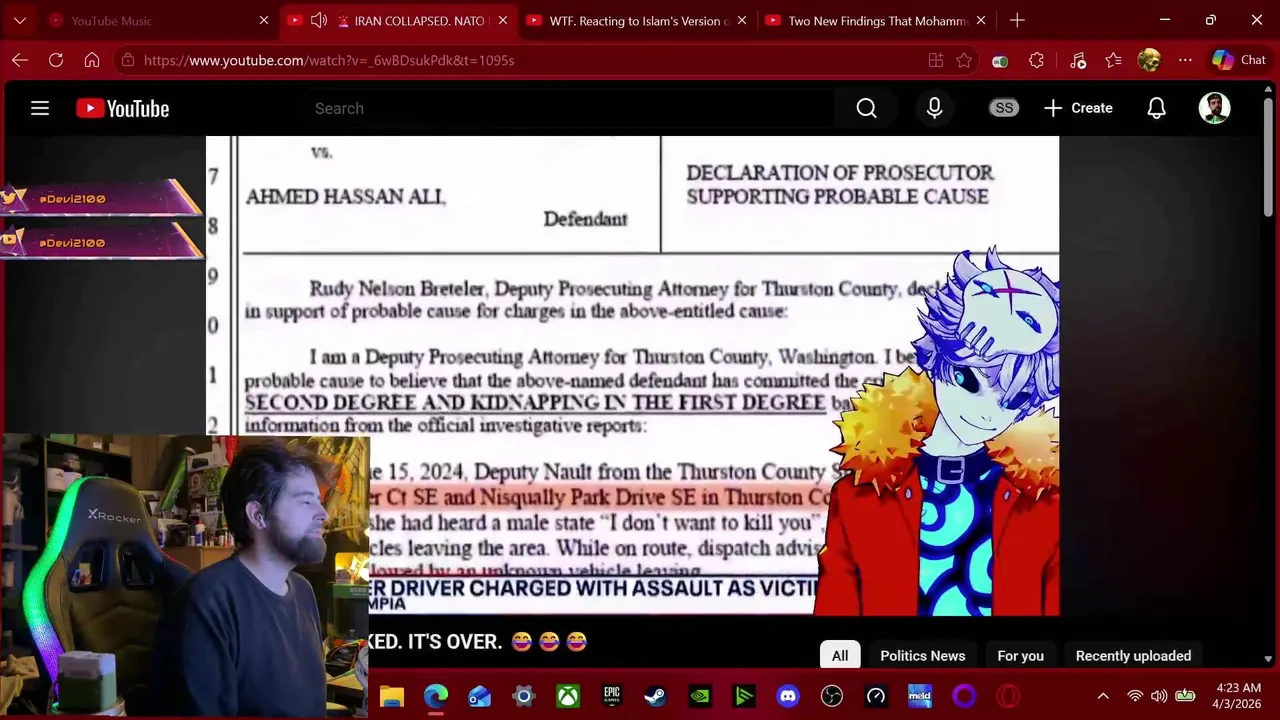Image resolution: width=1280 pixels, height=720 pixels.
Task: Open Outlook mail from the taskbar
Action: tap(480, 696)
